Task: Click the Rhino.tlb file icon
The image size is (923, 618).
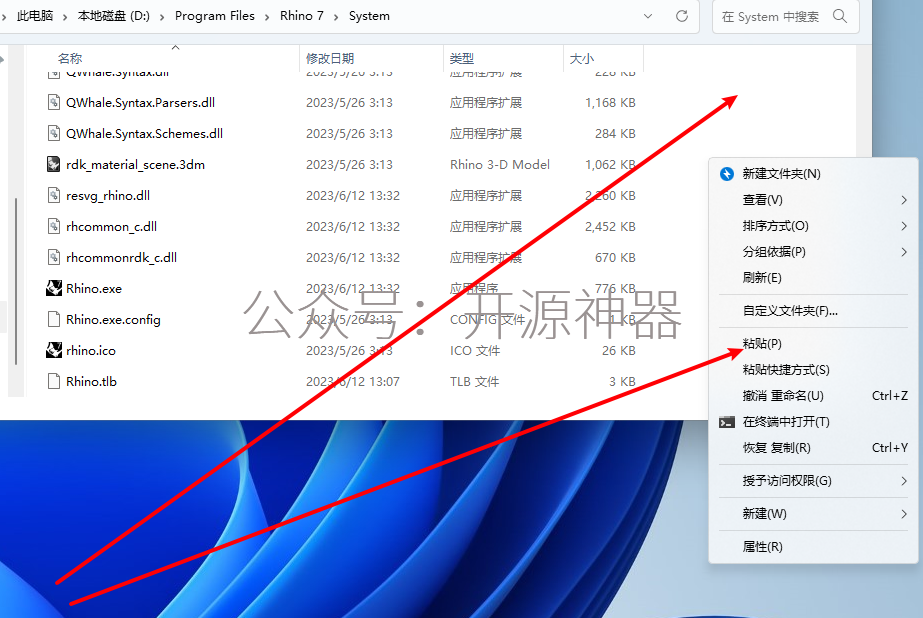Action: [54, 381]
